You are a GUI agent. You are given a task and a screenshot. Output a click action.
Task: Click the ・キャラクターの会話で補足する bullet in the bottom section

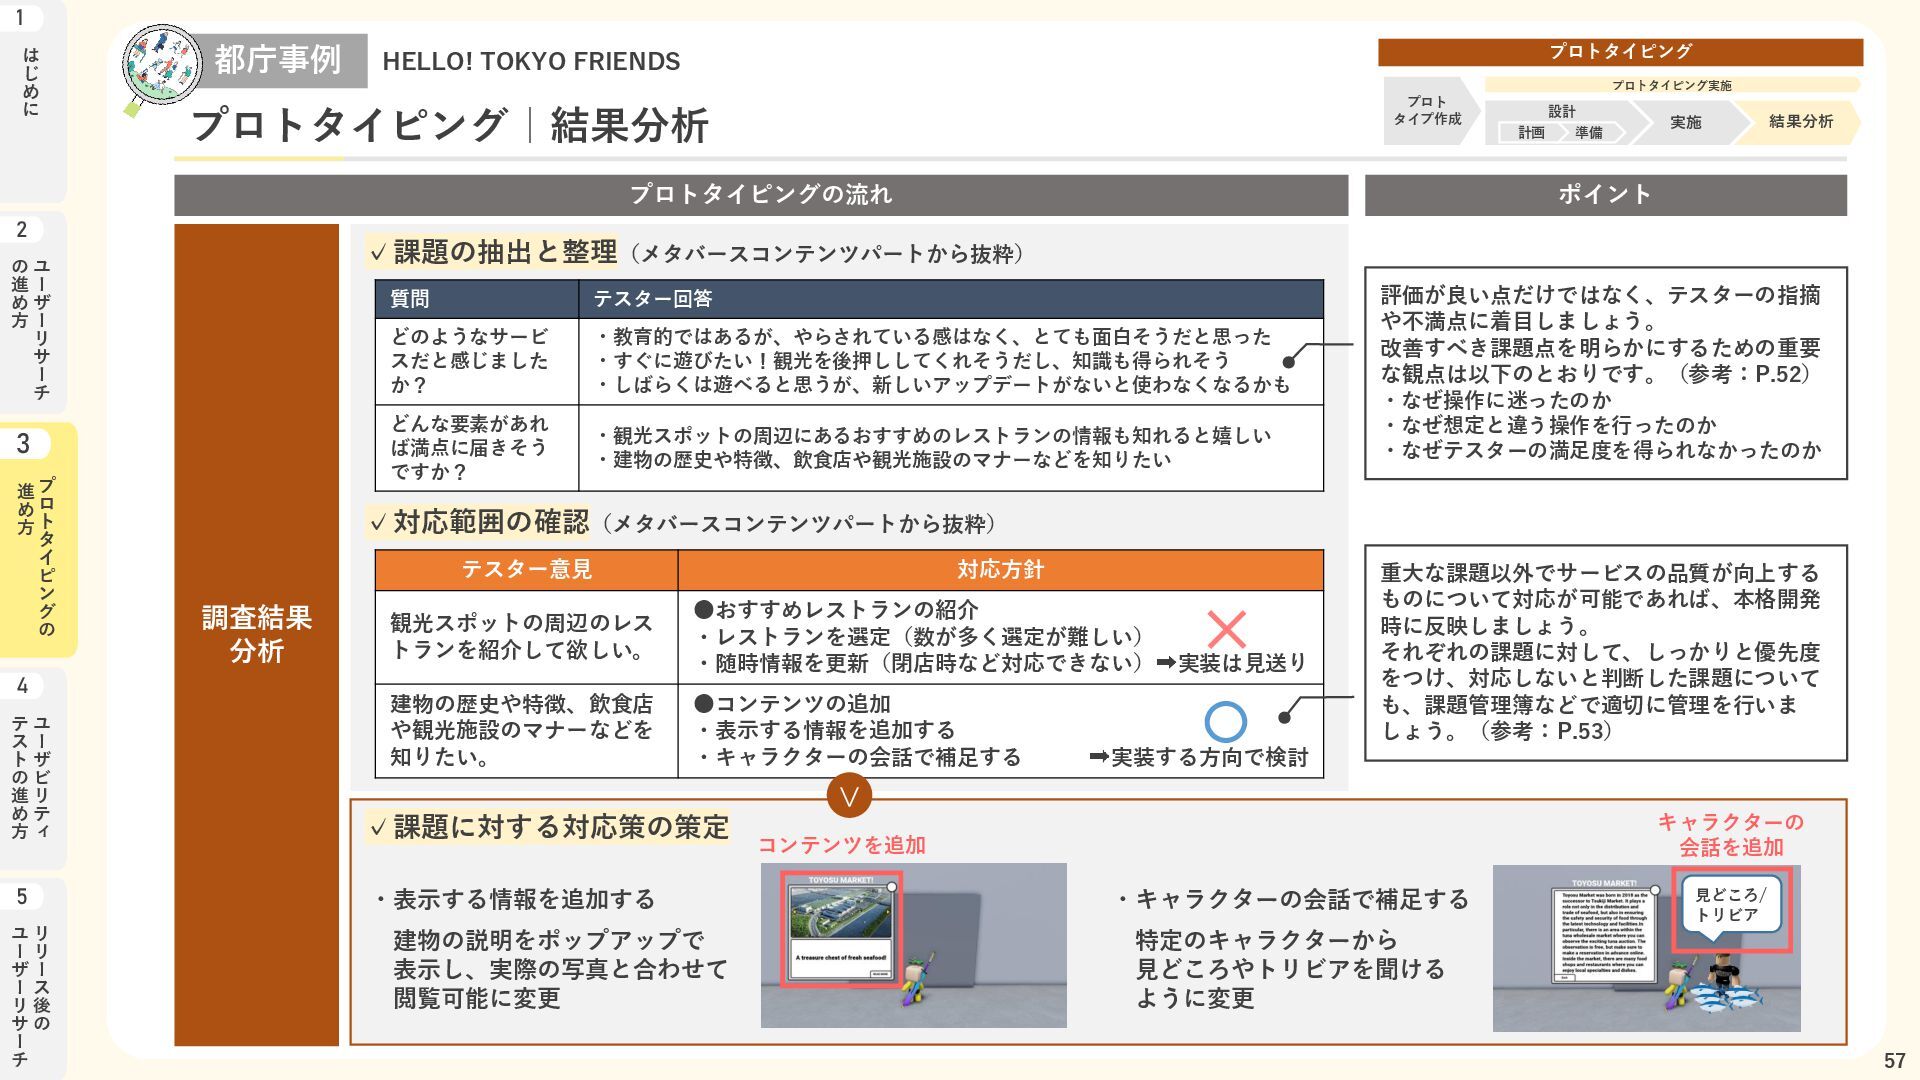point(1292,899)
